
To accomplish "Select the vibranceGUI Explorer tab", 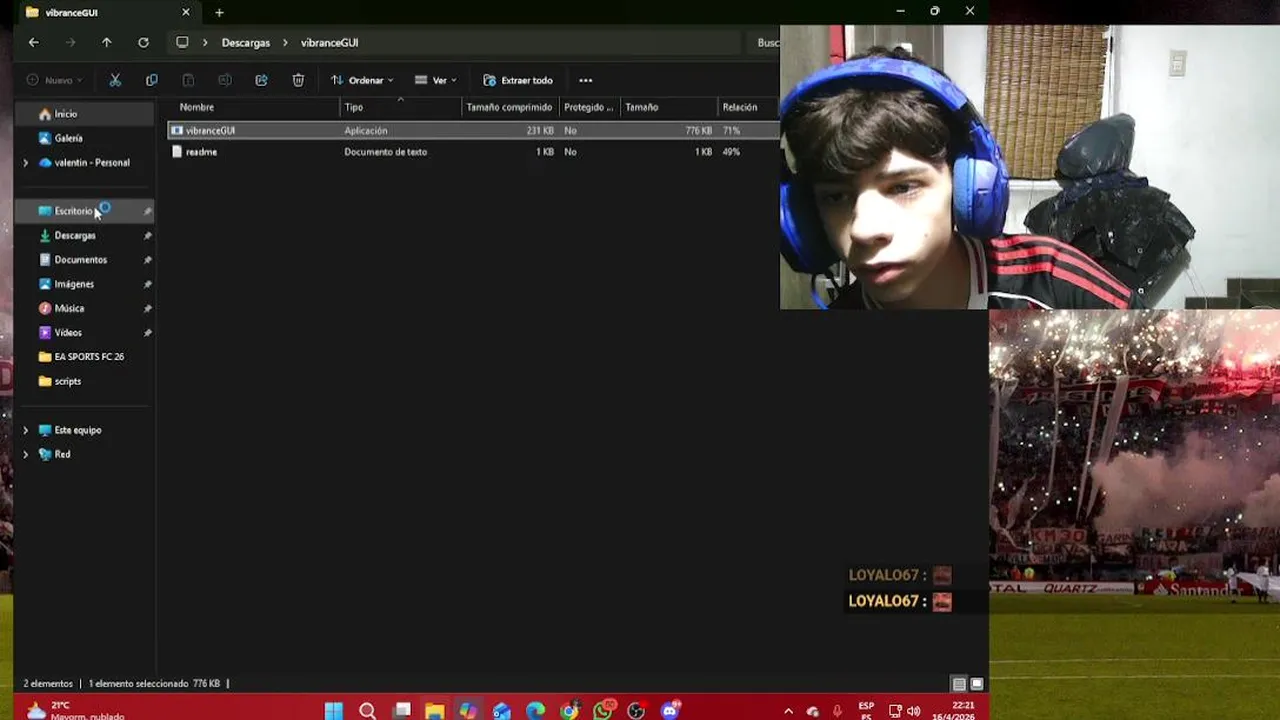I will tap(106, 12).
